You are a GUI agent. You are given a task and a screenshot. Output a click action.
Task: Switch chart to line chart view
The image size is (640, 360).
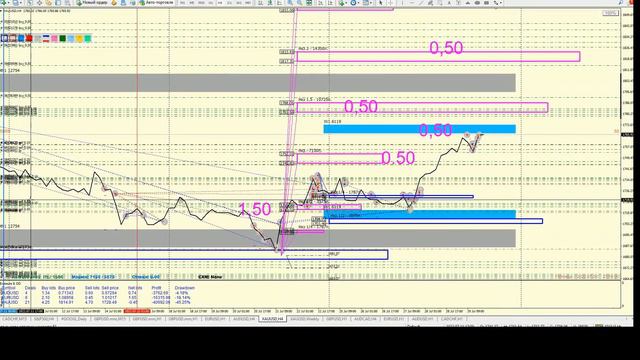pyautogui.click(x=280, y=2)
